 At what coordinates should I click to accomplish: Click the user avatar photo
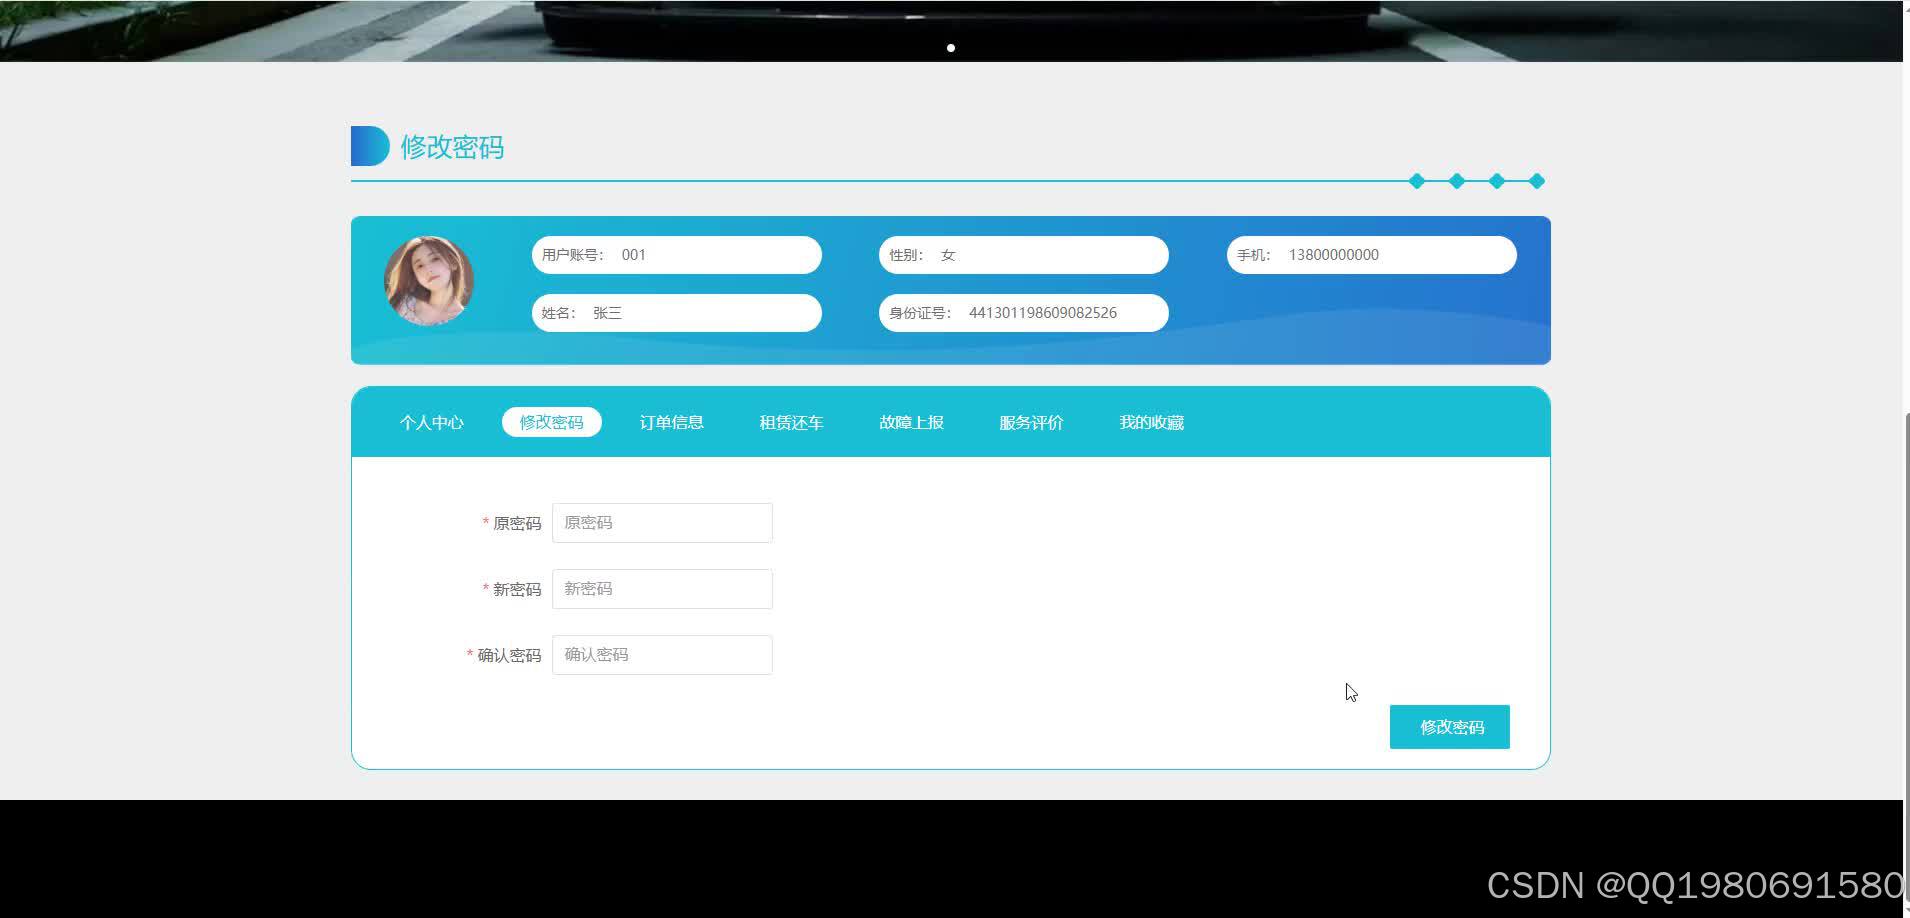(x=429, y=281)
